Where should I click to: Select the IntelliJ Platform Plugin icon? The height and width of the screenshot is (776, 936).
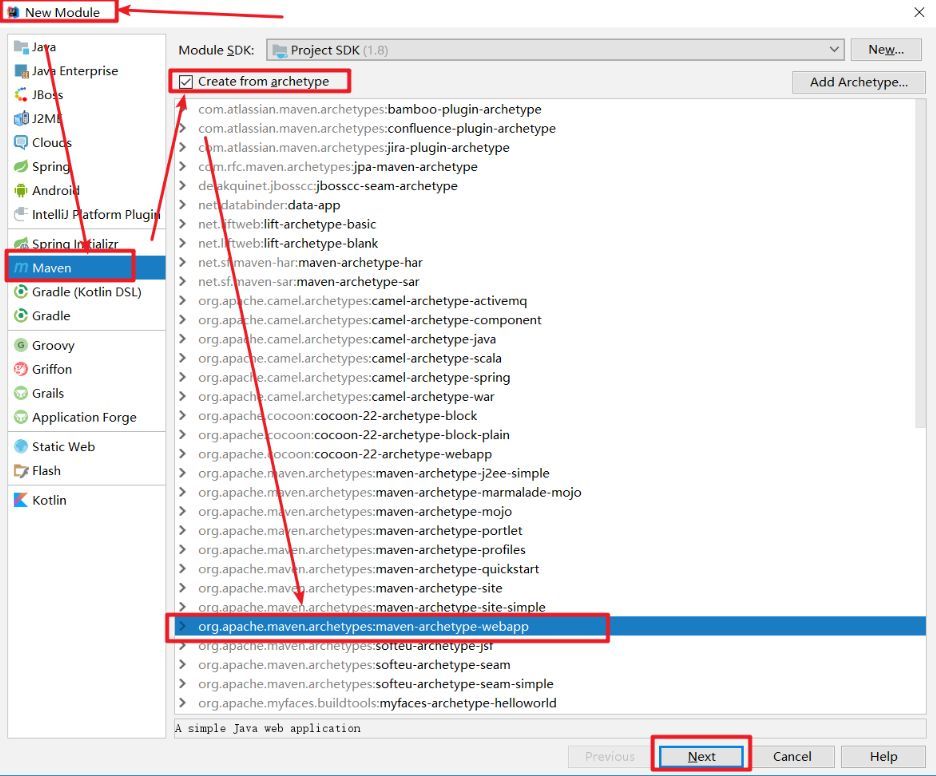(21, 214)
